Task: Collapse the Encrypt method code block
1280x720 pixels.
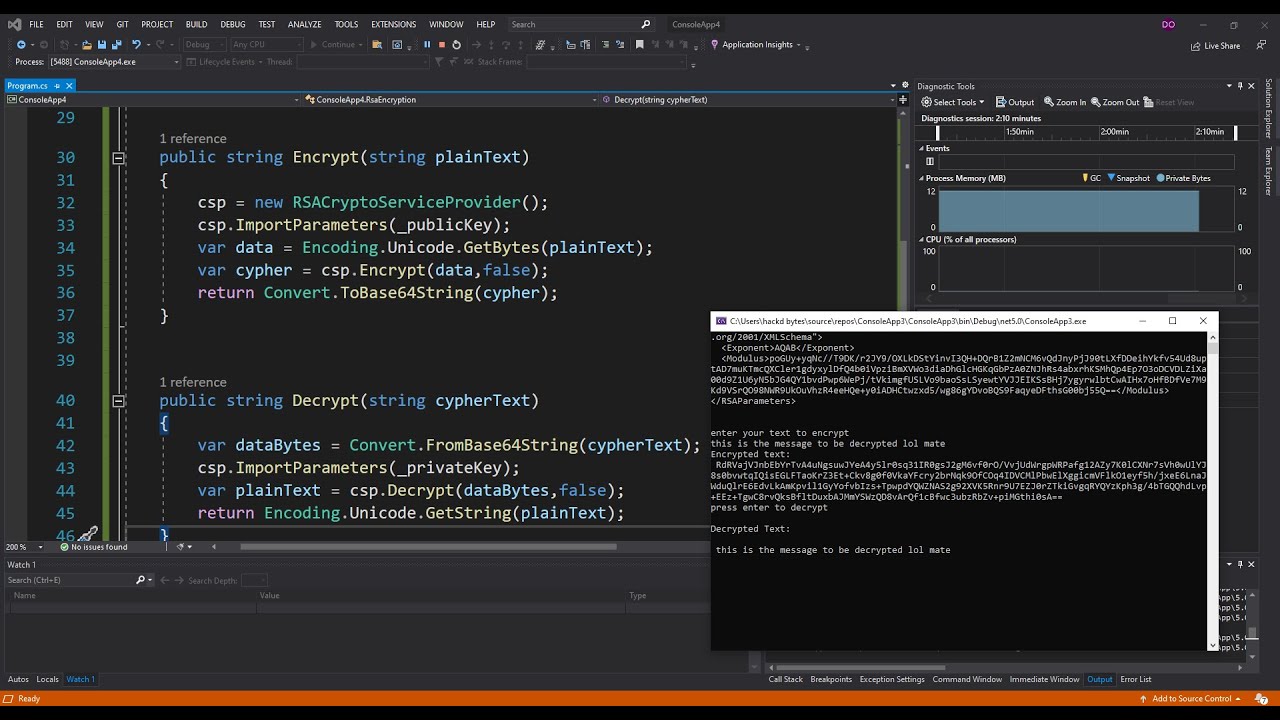Action: [118, 158]
